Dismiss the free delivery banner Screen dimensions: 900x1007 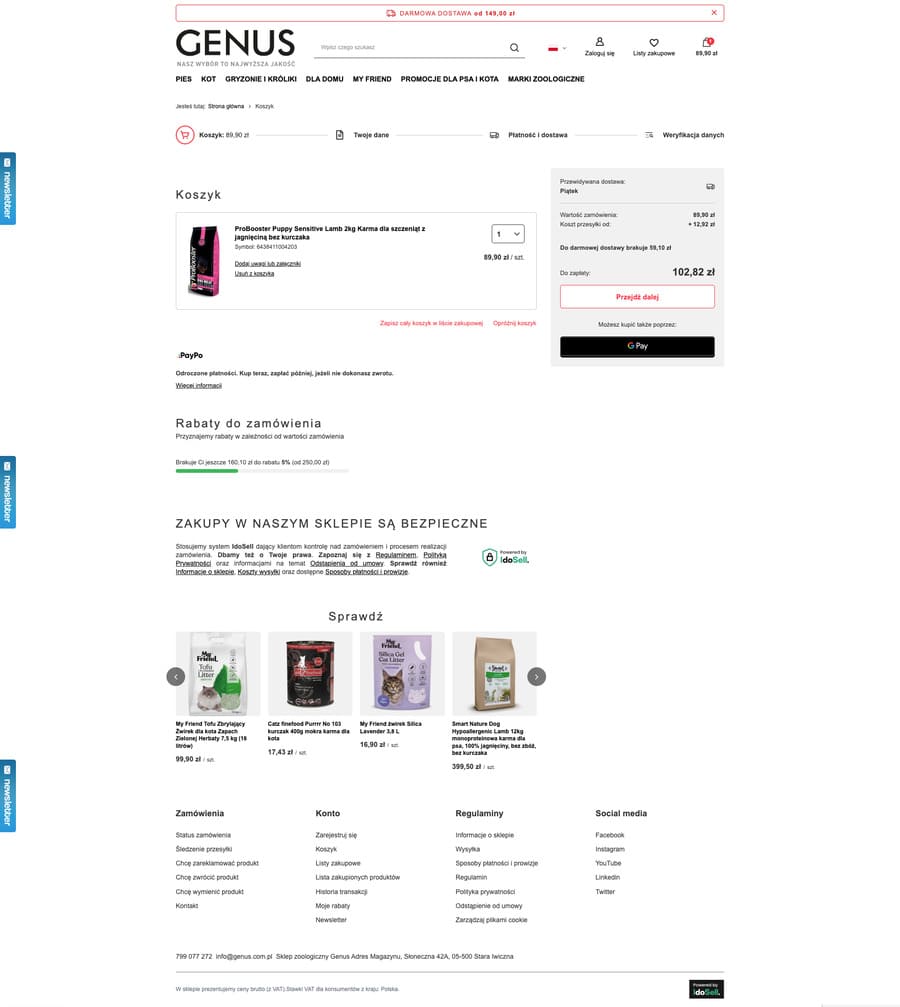[714, 13]
